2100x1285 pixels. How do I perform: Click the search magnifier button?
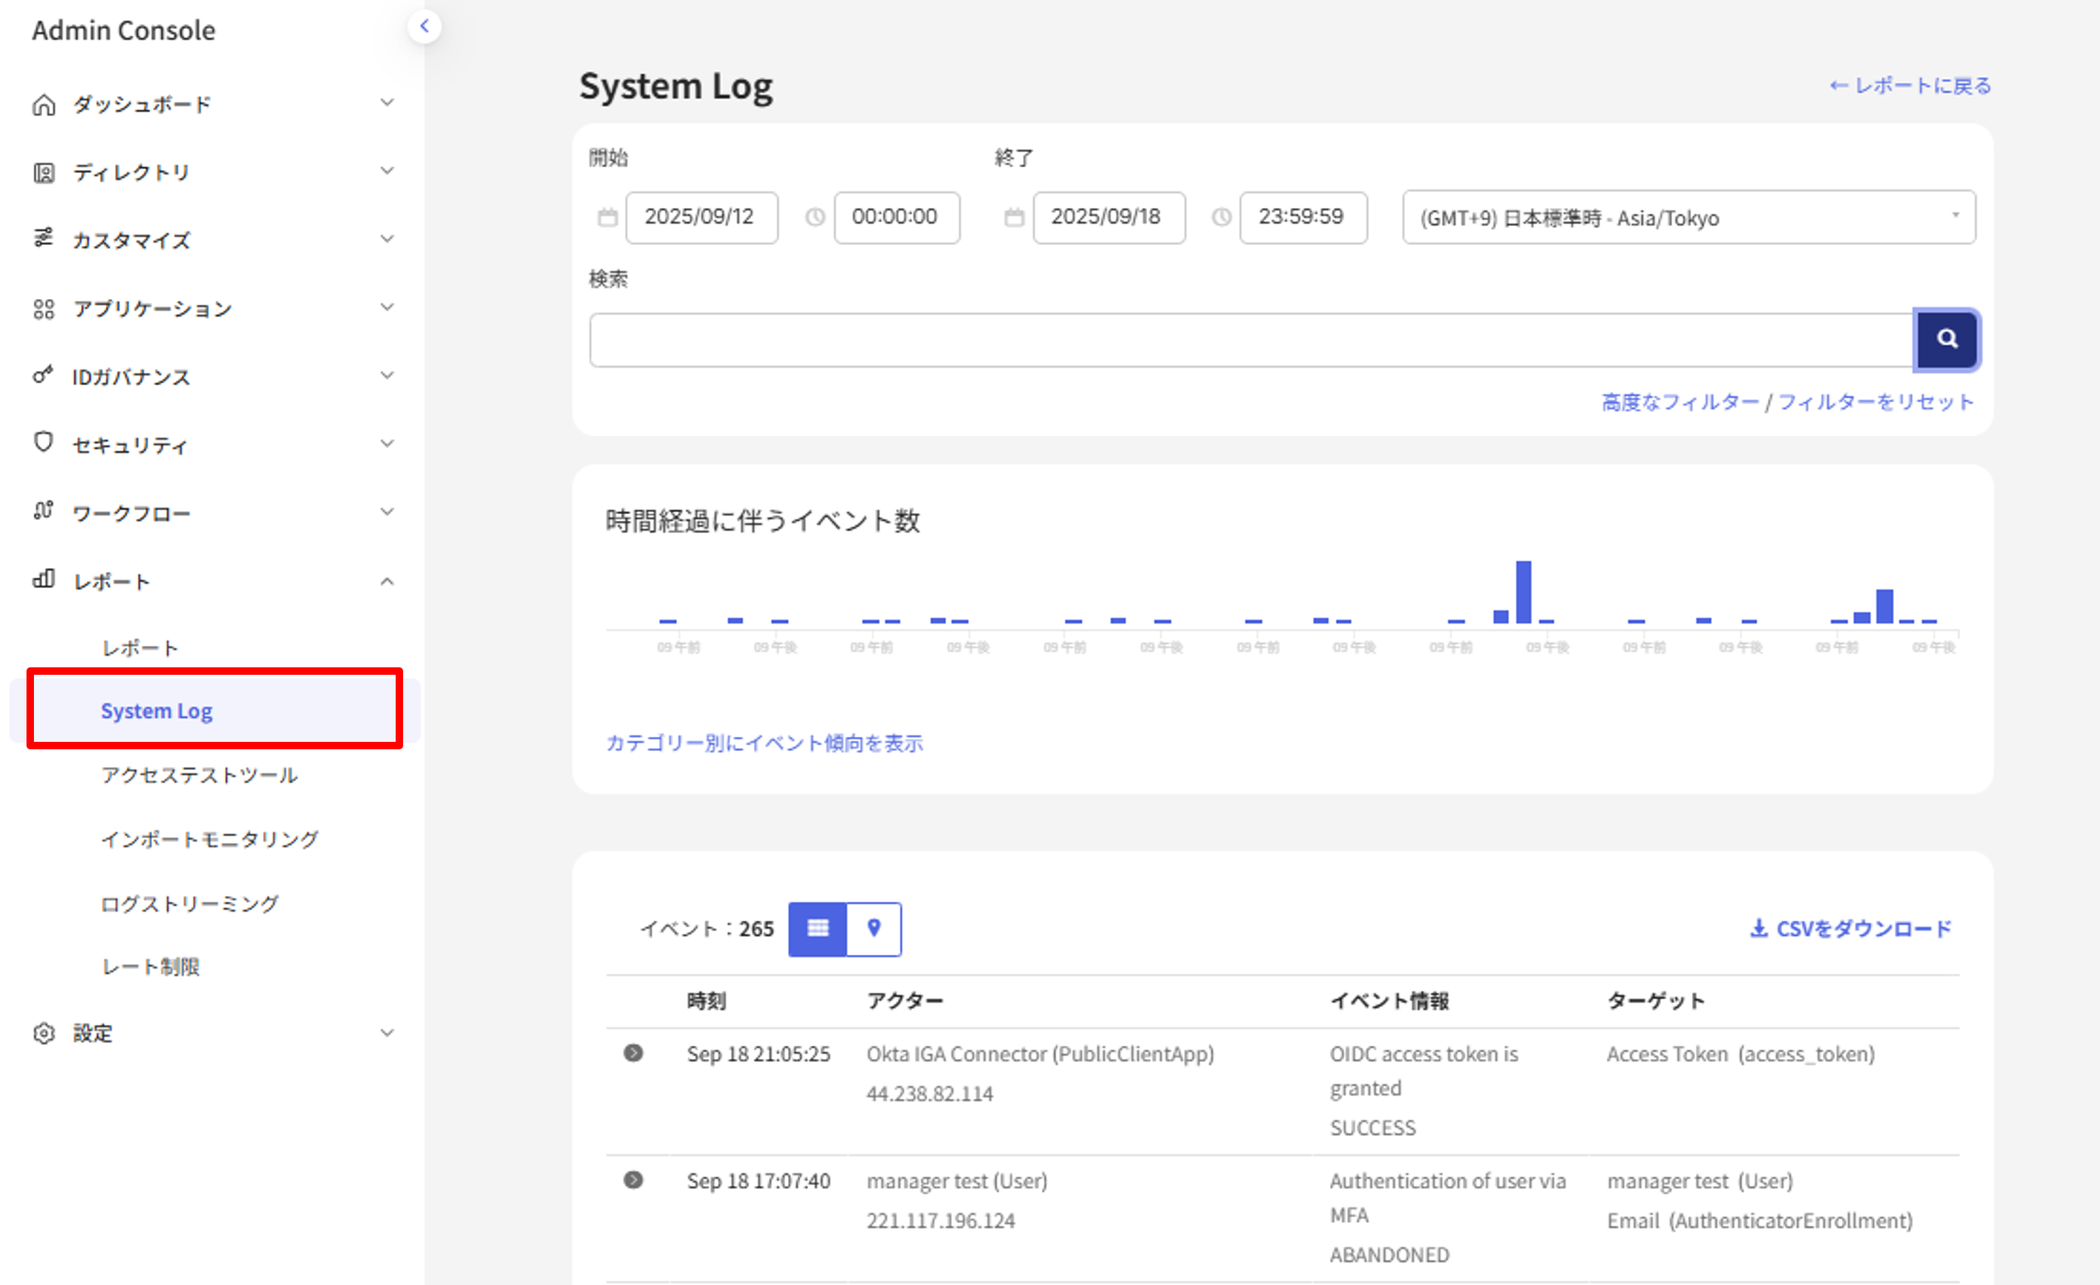pyautogui.click(x=1945, y=339)
